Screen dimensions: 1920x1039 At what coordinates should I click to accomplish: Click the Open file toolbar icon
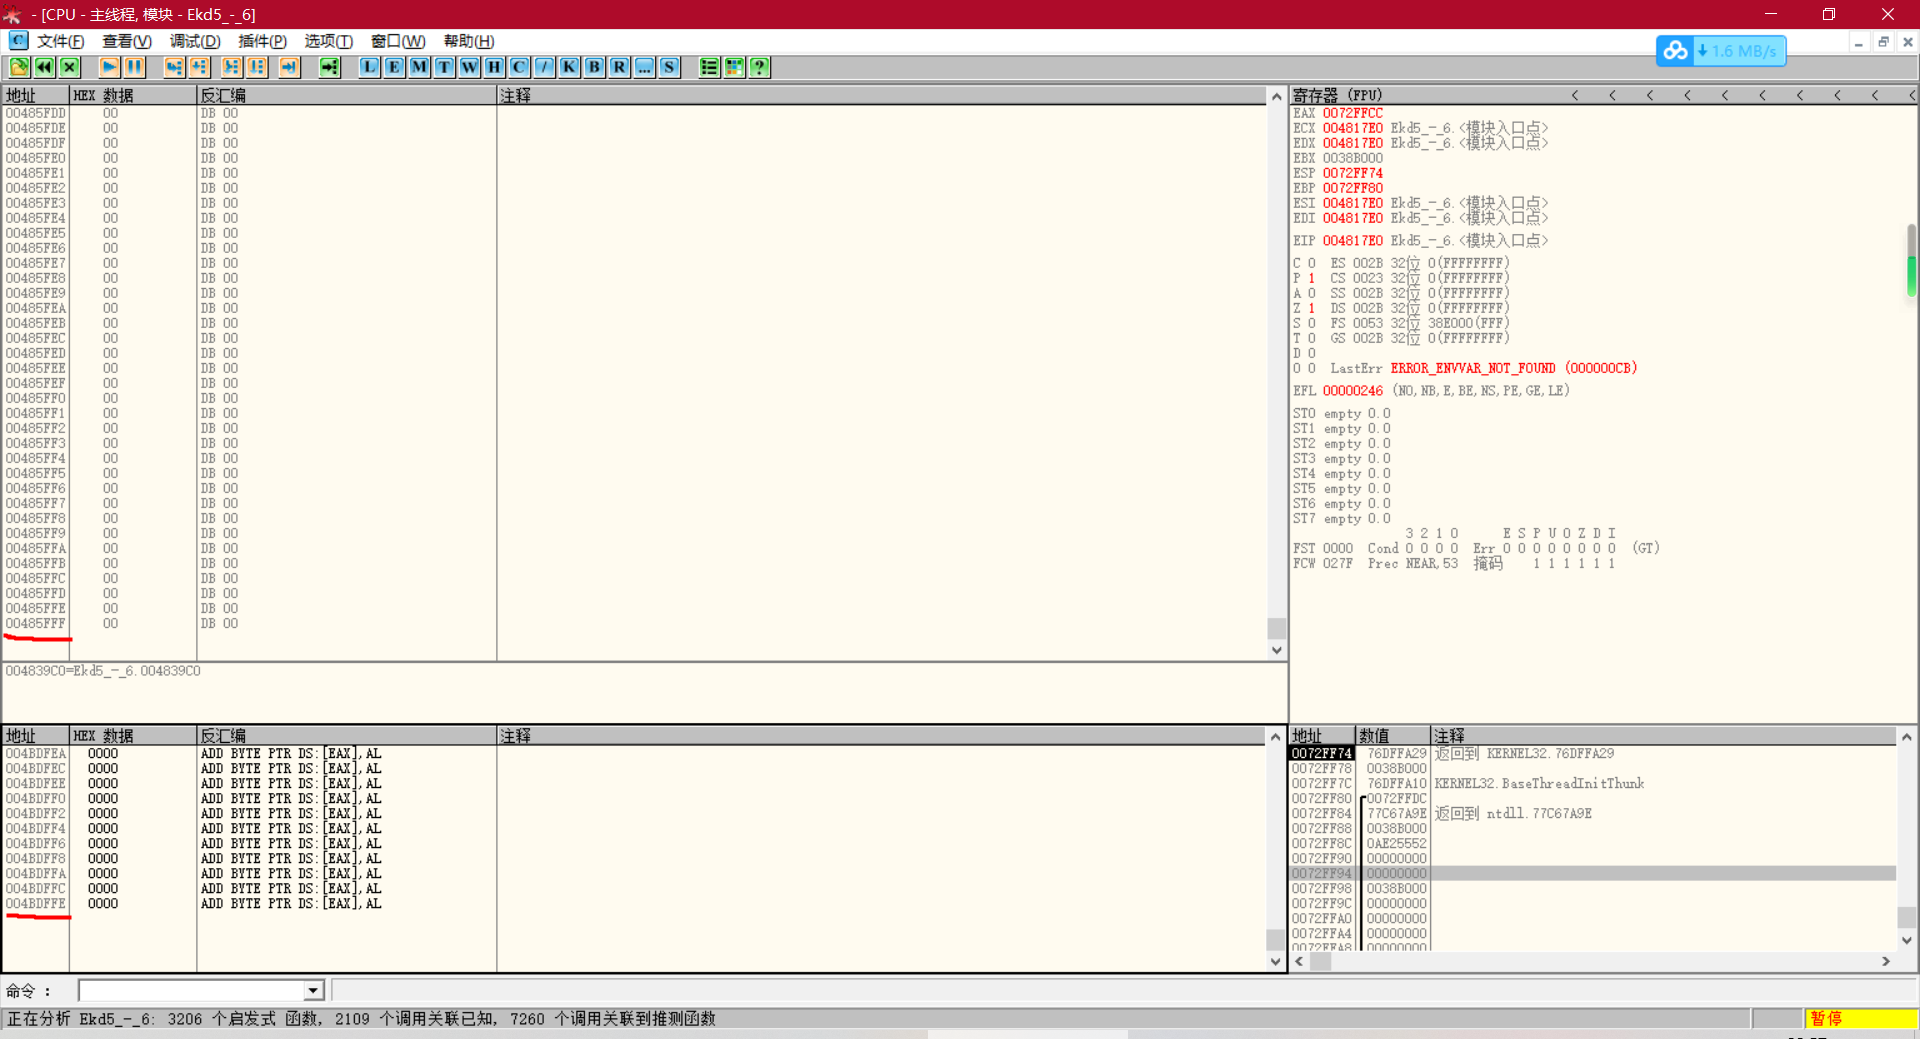(19, 67)
